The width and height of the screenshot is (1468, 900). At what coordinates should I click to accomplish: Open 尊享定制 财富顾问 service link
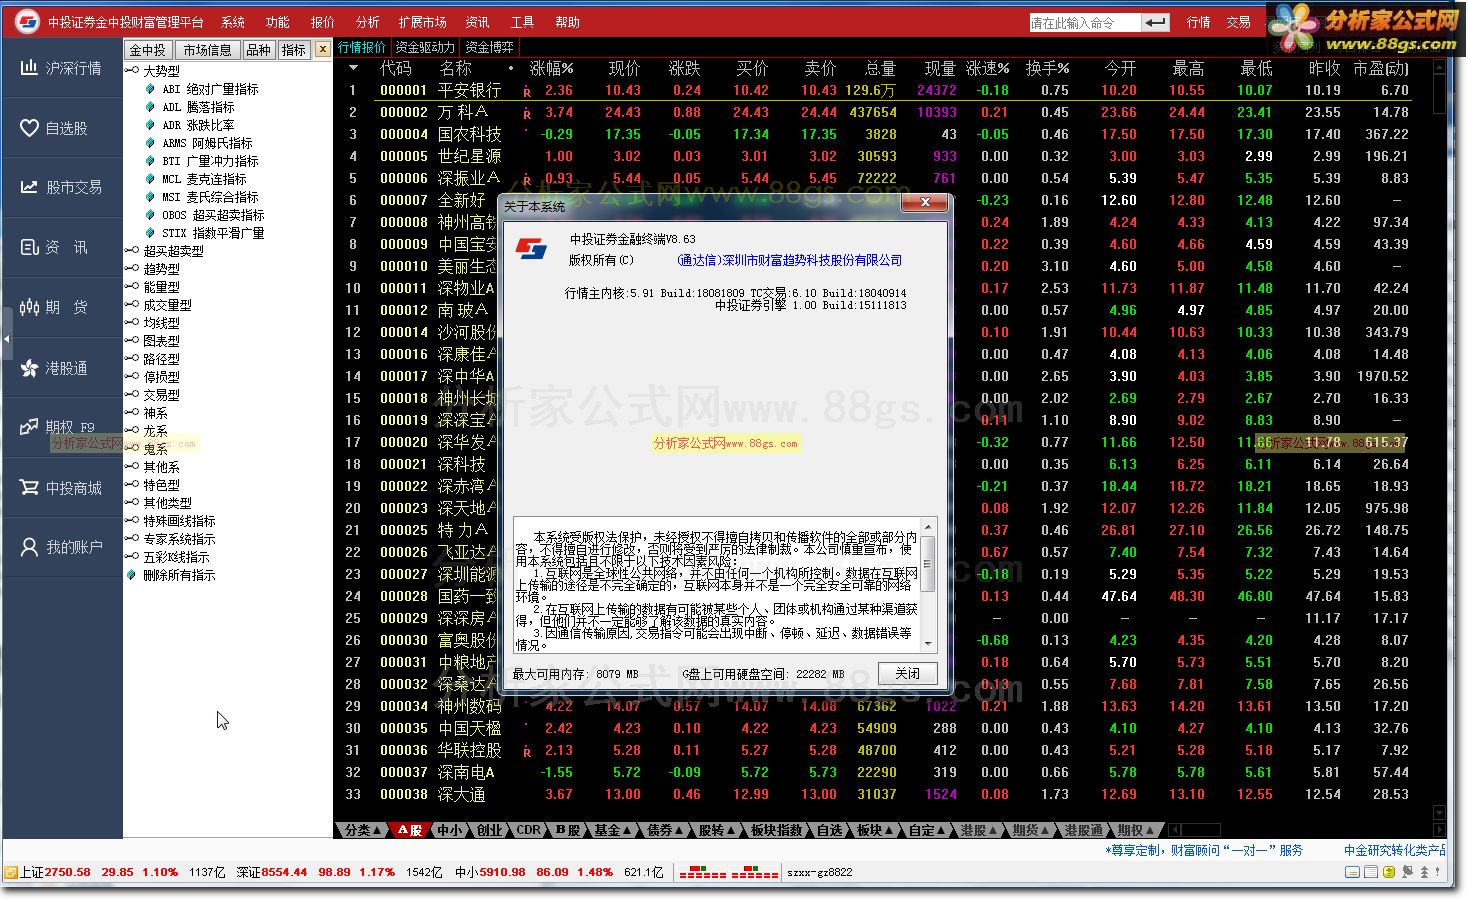pos(1204,850)
